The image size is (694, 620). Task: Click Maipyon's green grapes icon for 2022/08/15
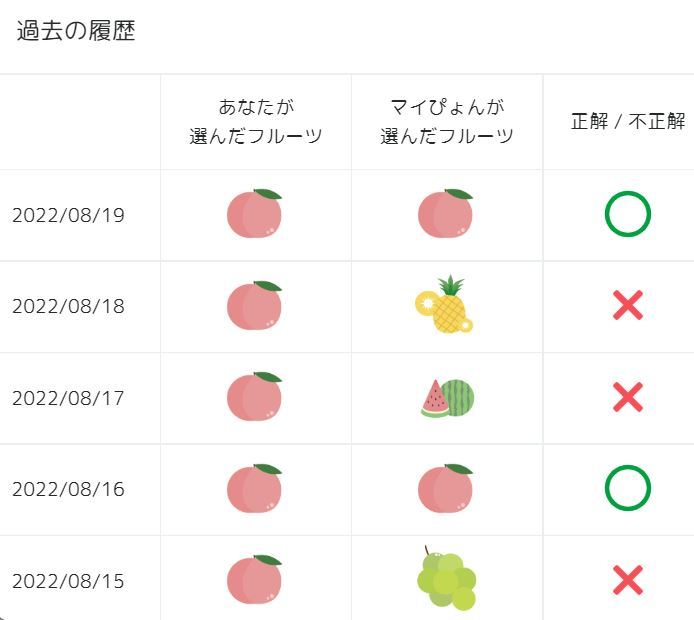tap(446, 580)
